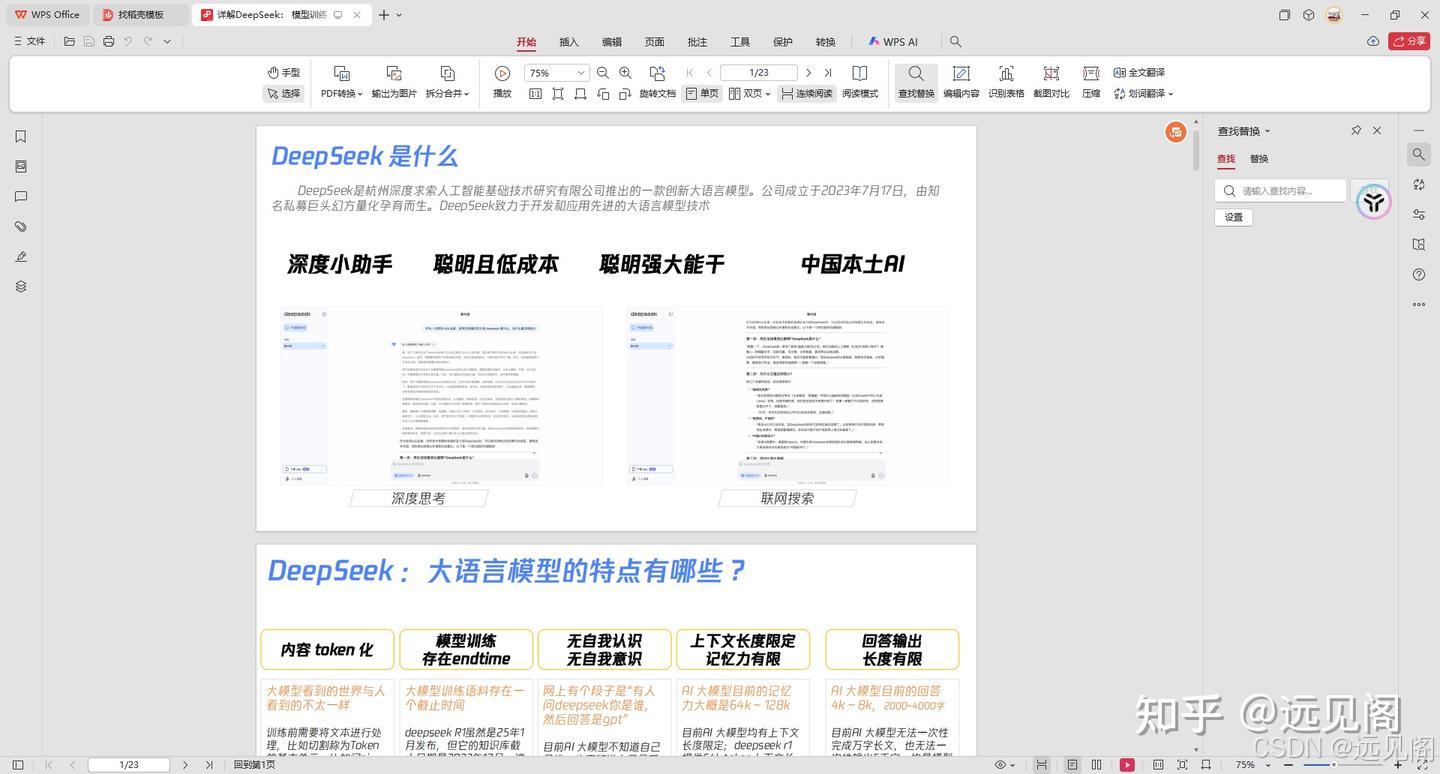This screenshot has height=774, width=1440.
Task: Click the ribbon page number field 1/23
Action: [759, 73]
